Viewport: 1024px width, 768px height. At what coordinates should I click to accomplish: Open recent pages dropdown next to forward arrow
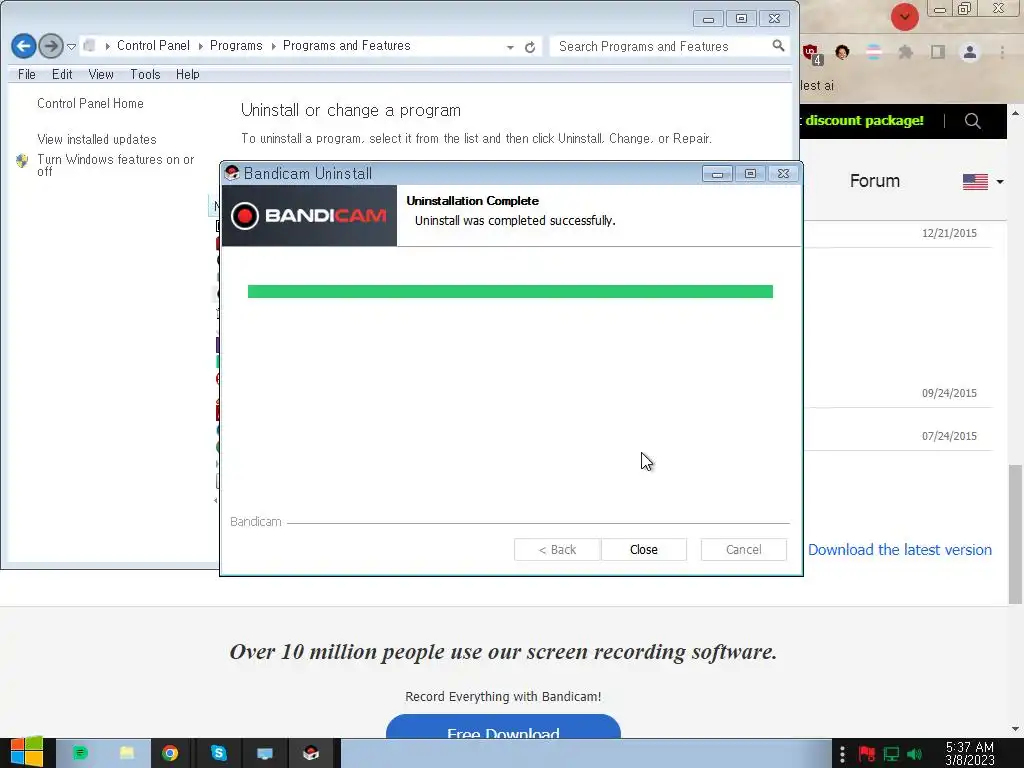pos(71,46)
